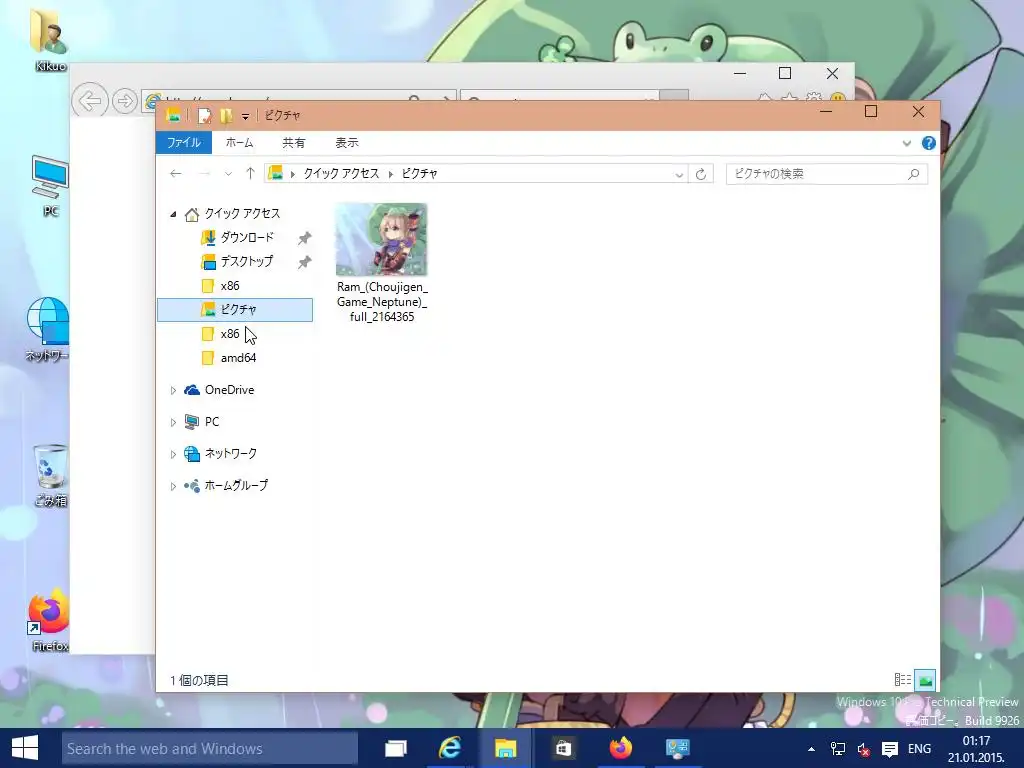Open the Store from the taskbar

[x=563, y=748]
